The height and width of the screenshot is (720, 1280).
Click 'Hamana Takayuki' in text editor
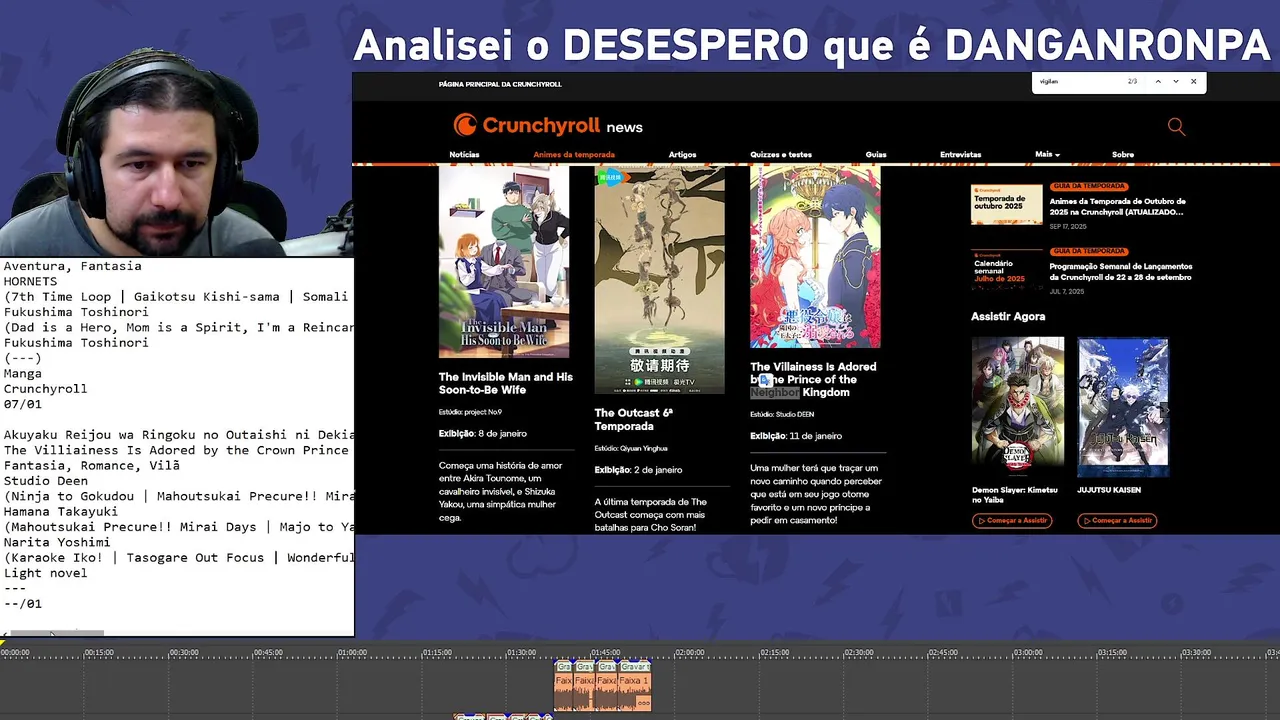point(60,511)
